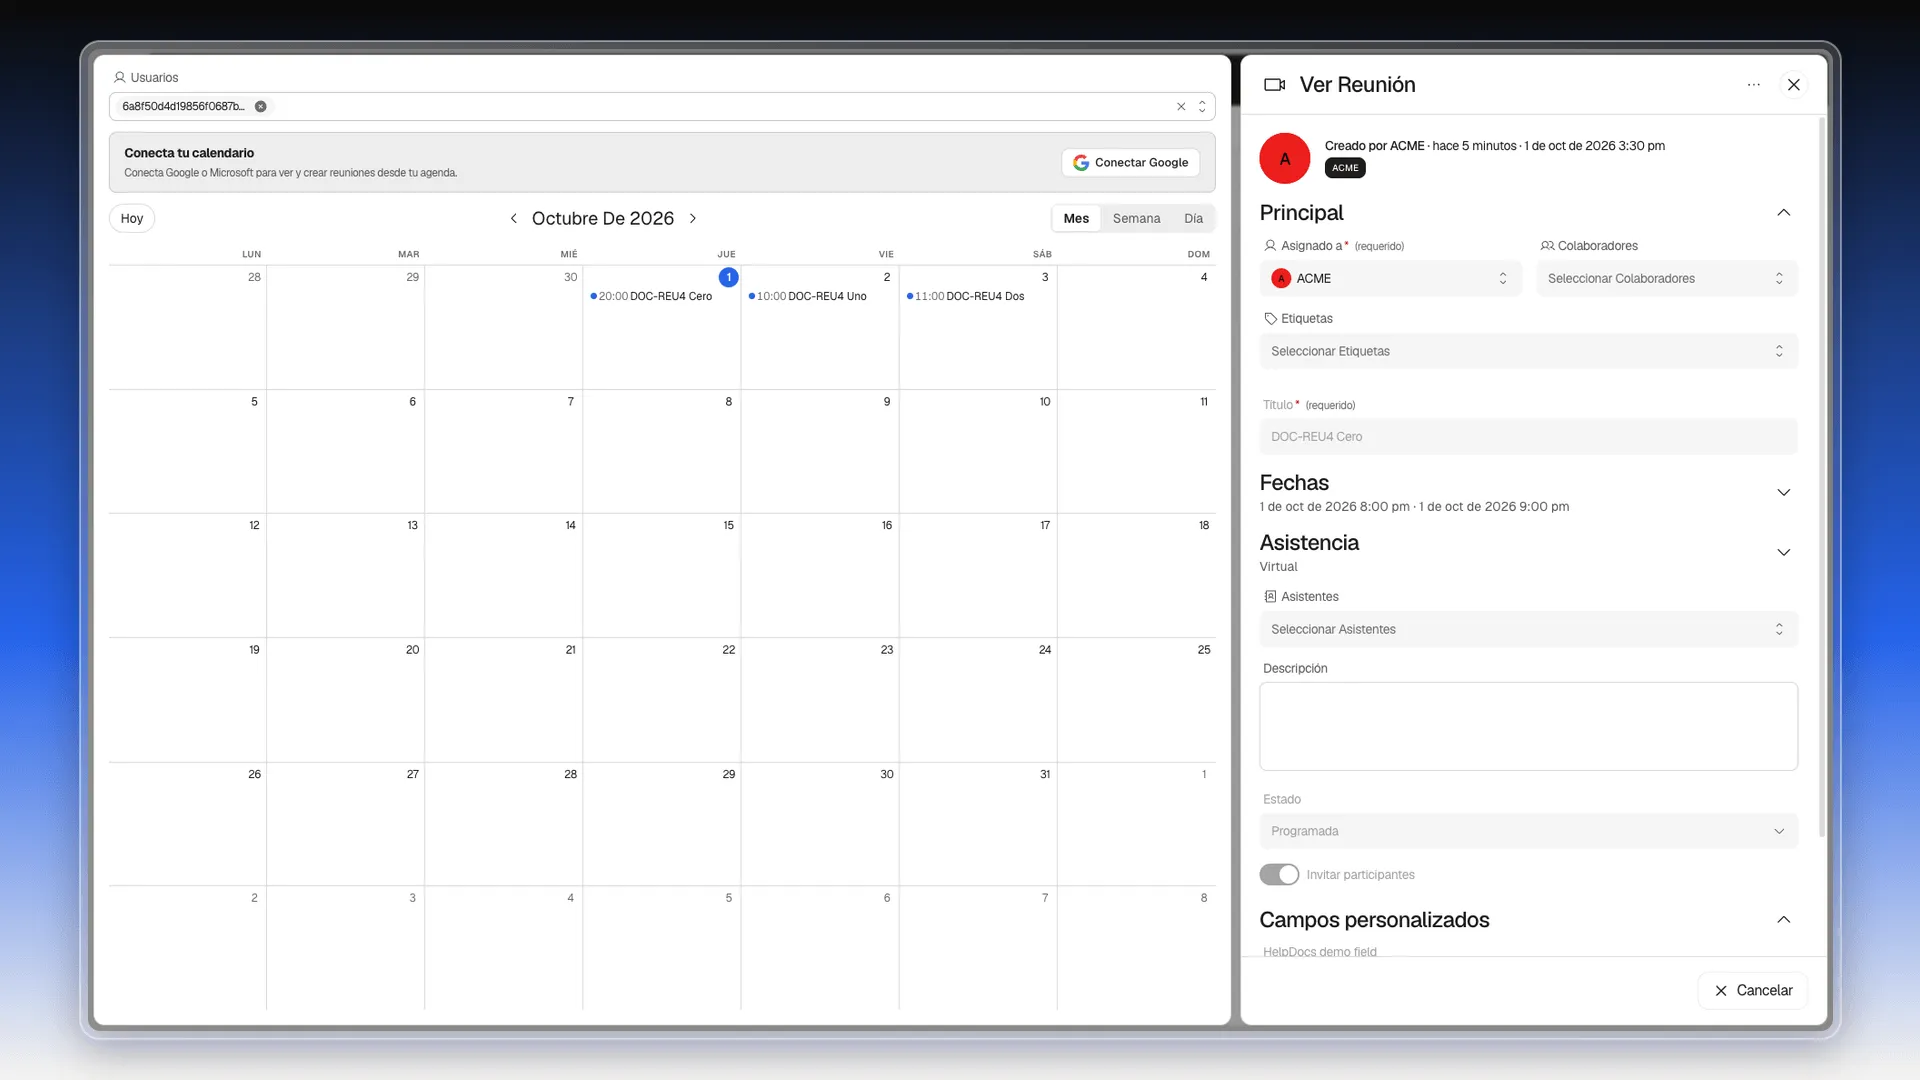
Task: Click Octubre De 2026 month title
Action: click(602, 218)
